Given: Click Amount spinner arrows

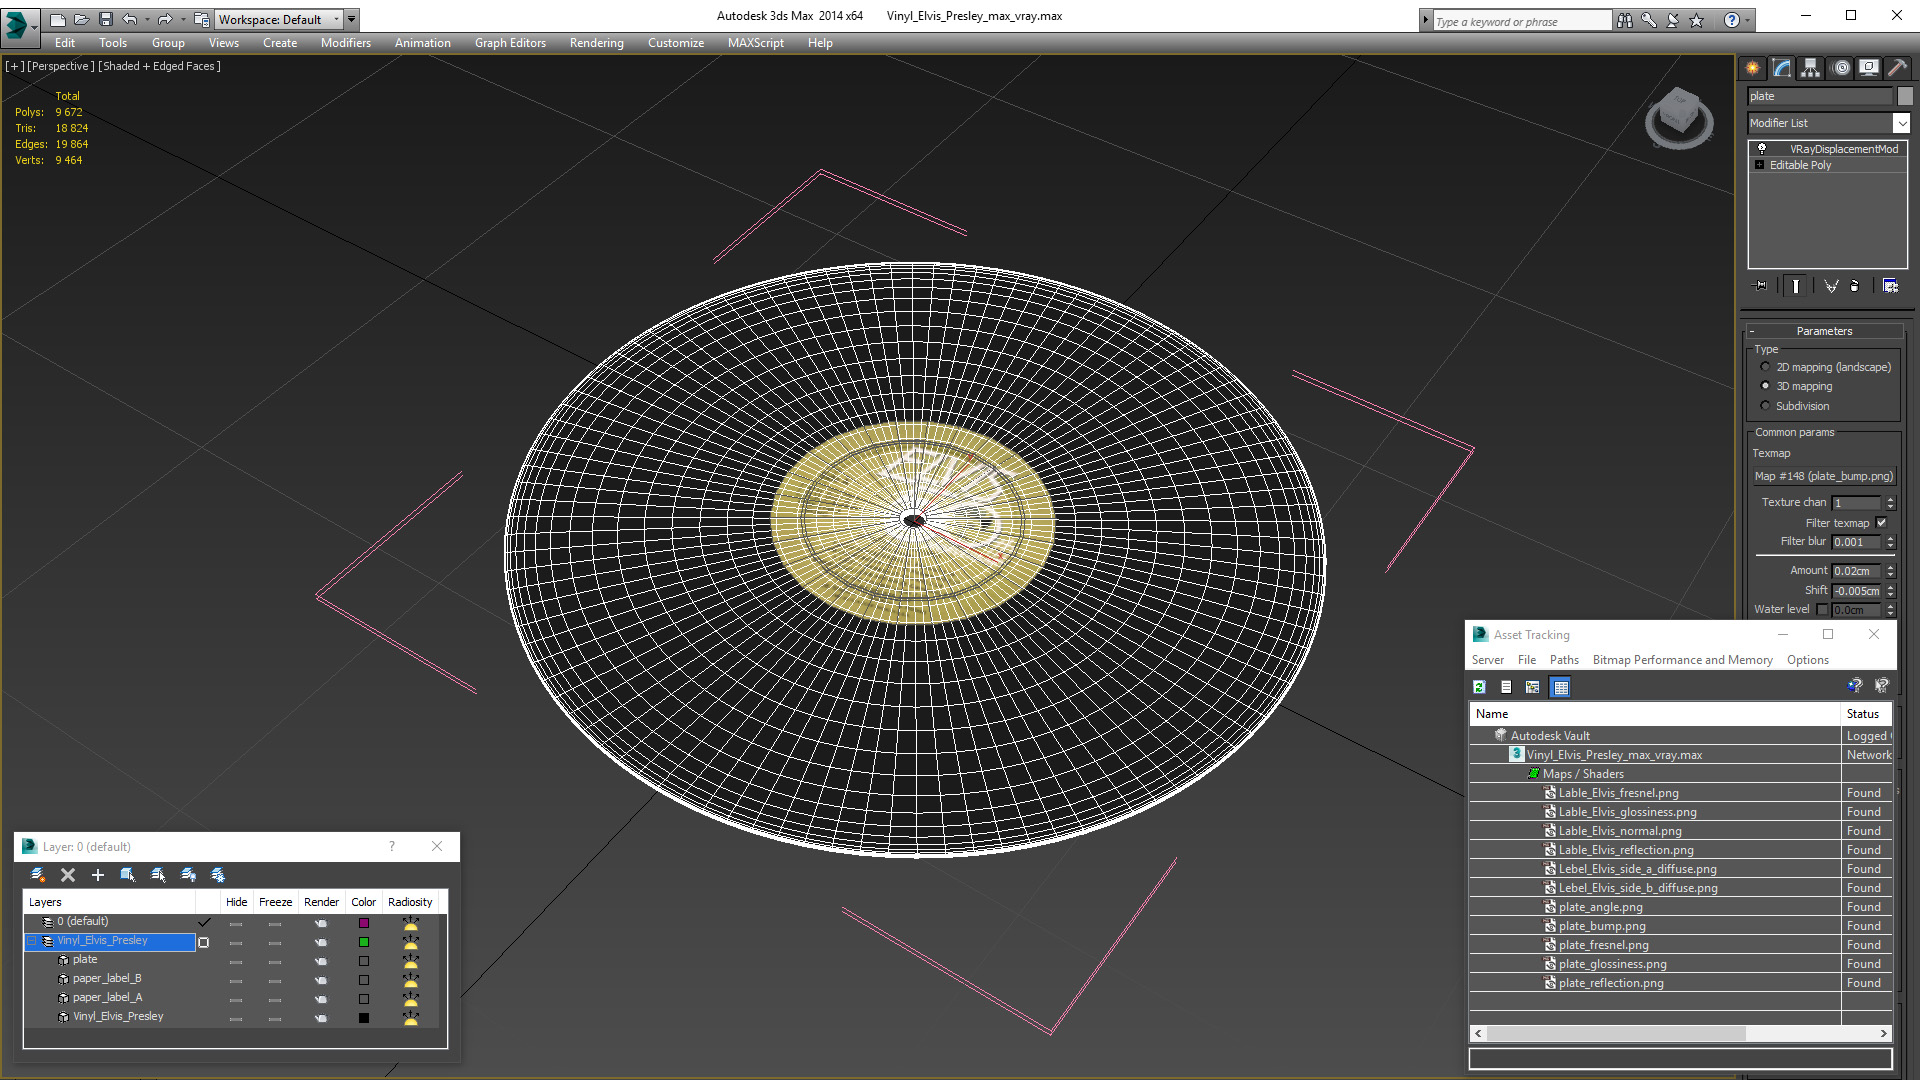Looking at the screenshot, I should pyautogui.click(x=1890, y=571).
